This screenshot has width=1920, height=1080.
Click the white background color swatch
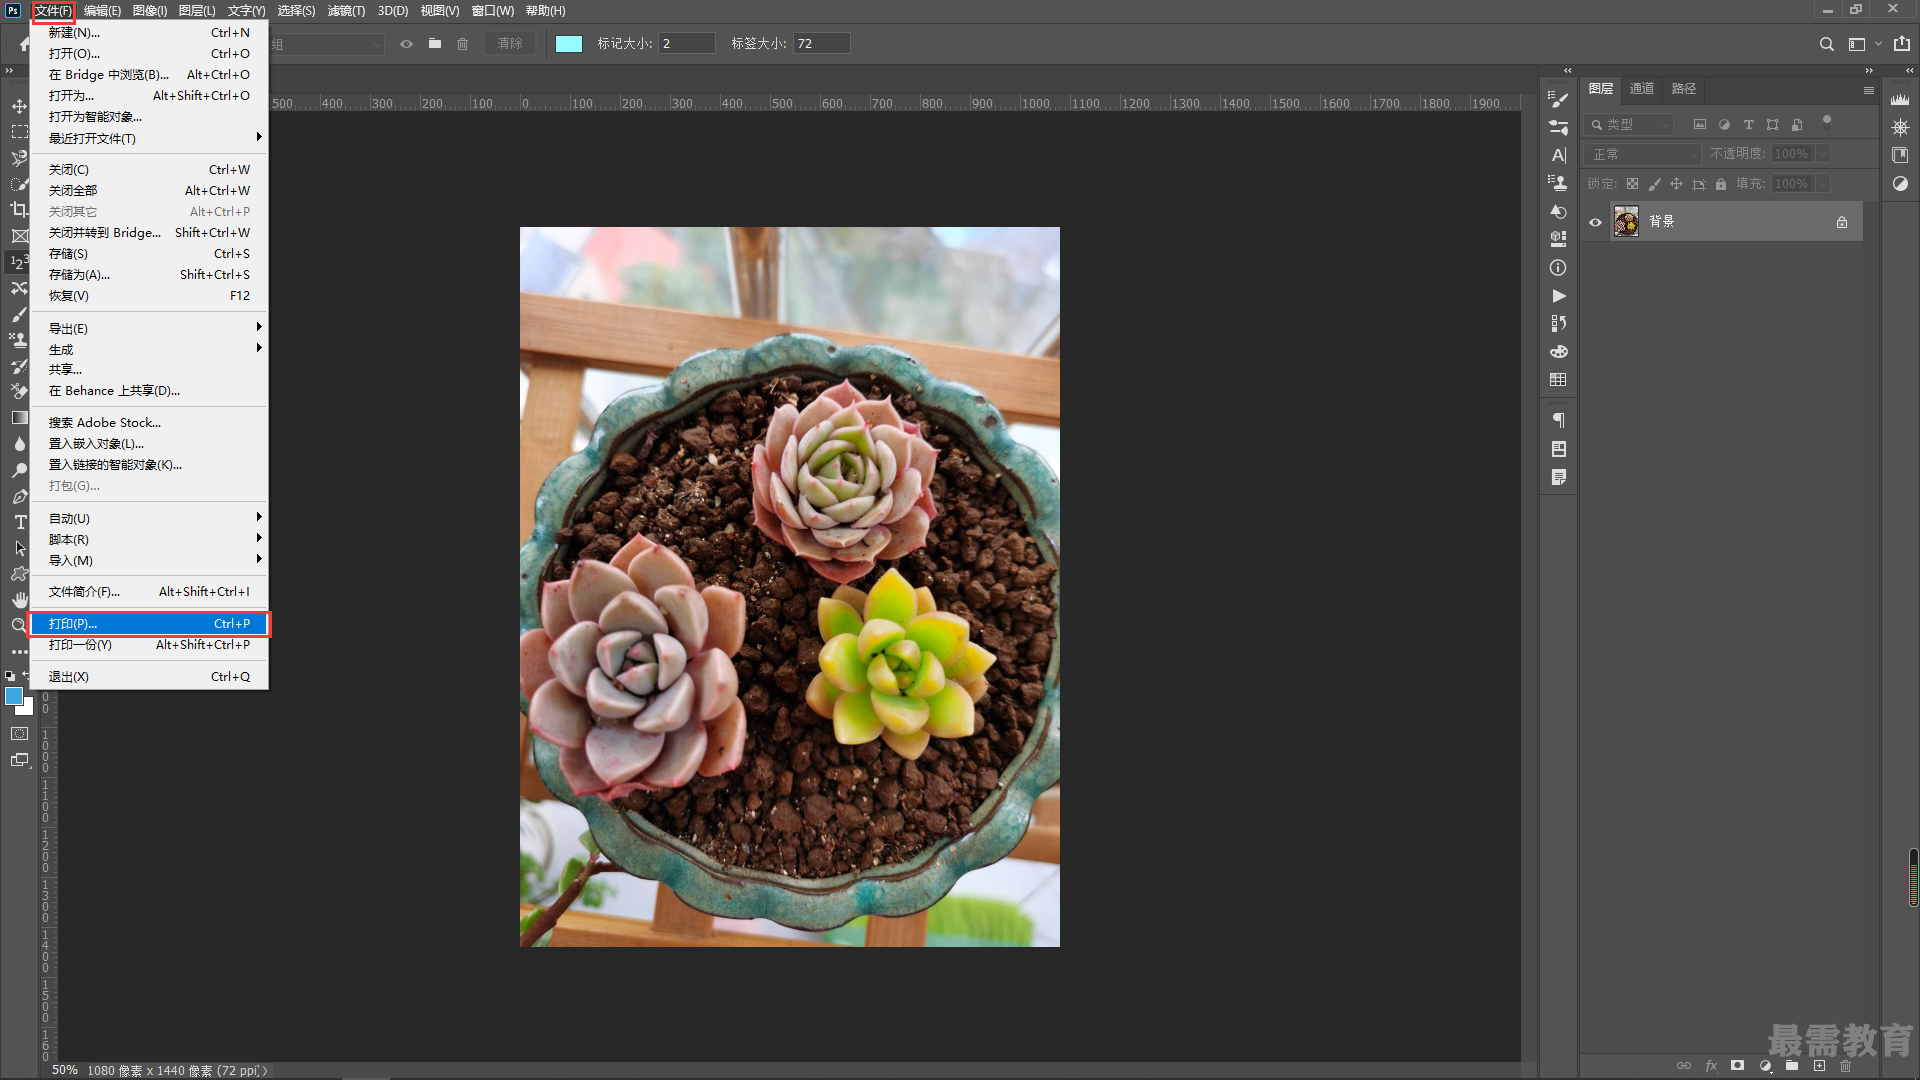[x=27, y=707]
